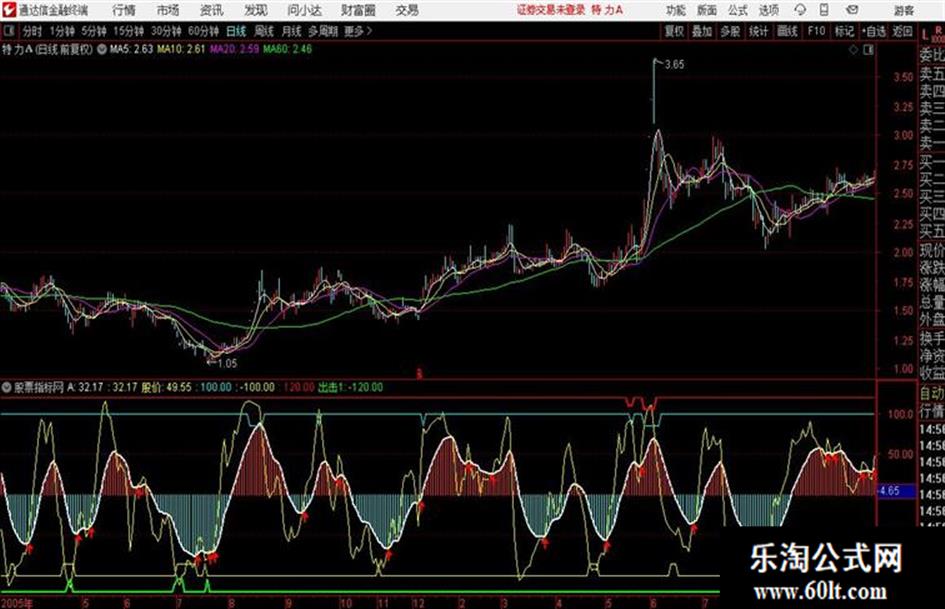Click the 游客 user label
This screenshot has width=945, height=609.
tap(903, 10)
